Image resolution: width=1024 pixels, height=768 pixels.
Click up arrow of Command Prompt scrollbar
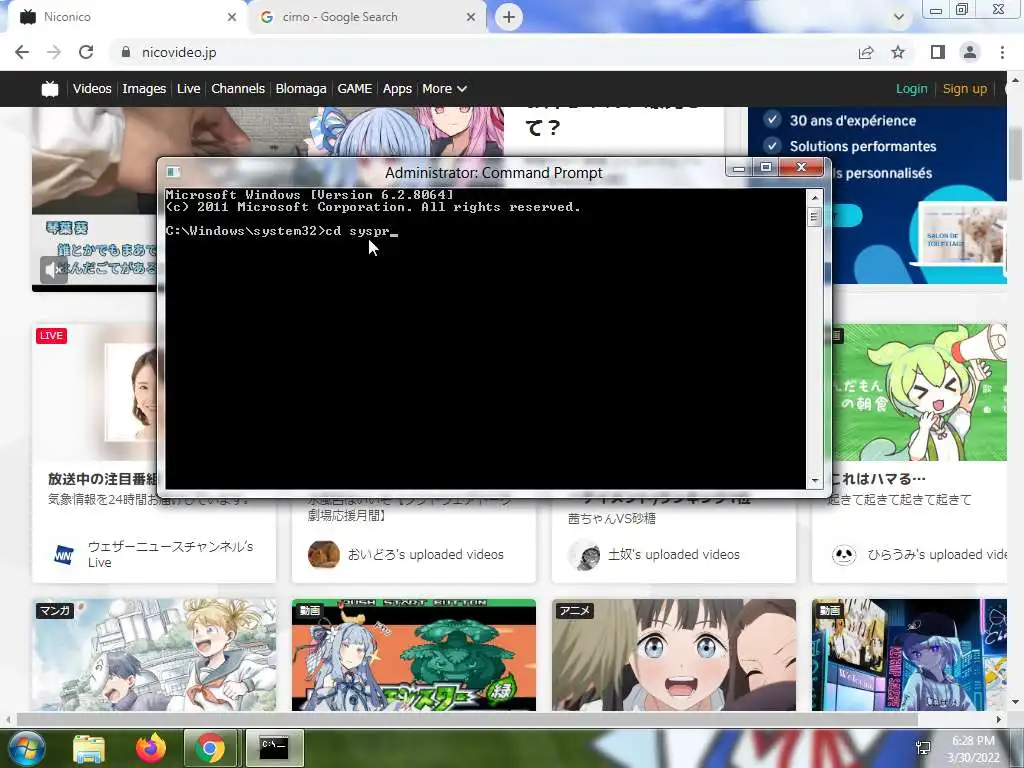coord(814,197)
